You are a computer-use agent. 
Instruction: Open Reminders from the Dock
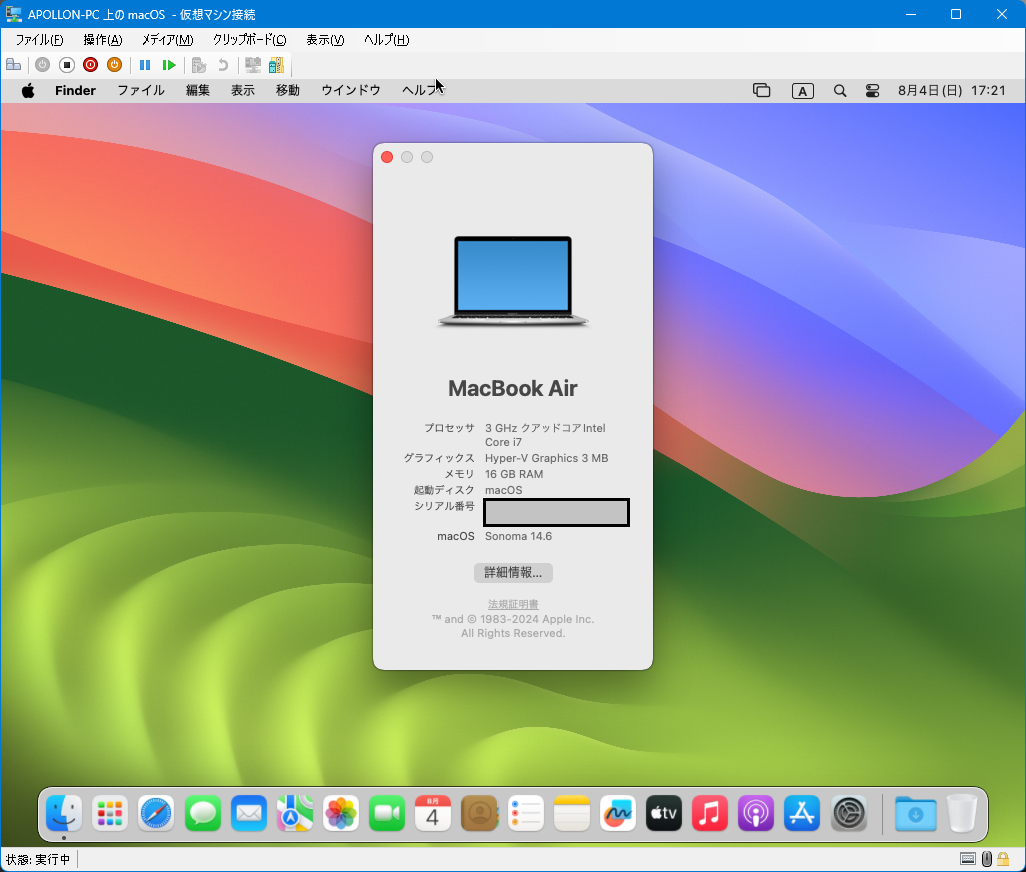(x=525, y=814)
